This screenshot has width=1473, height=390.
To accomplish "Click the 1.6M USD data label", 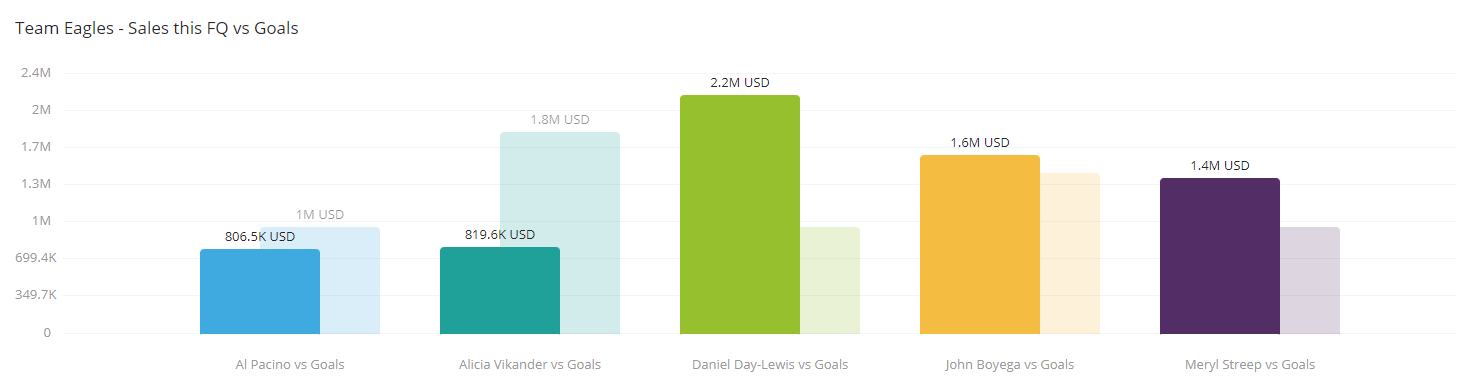I will pos(980,143).
